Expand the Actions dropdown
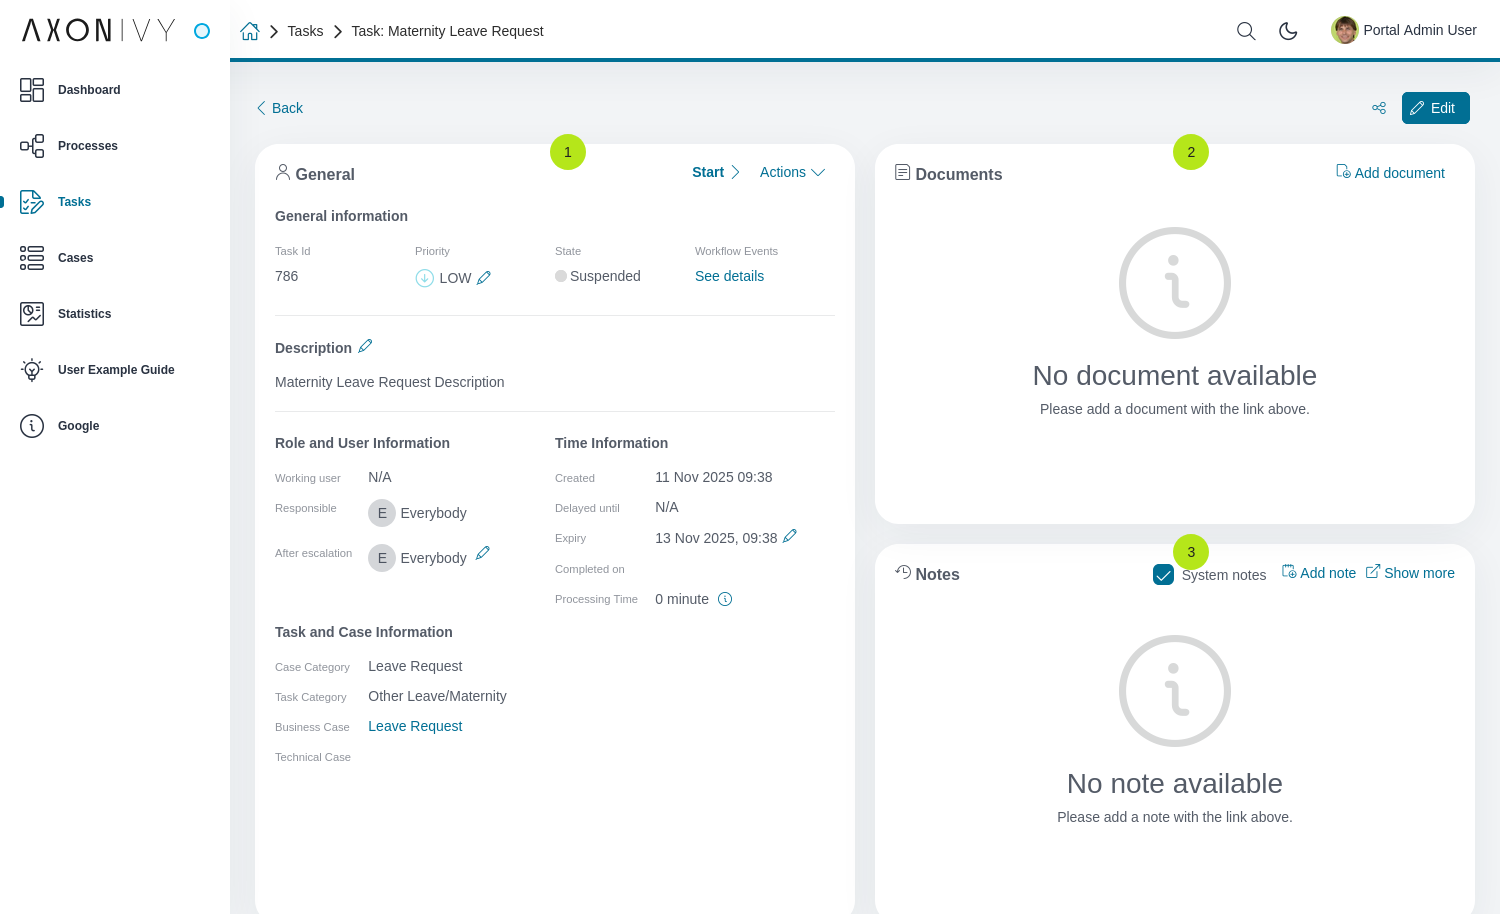Screen dimensions: 1500x914 pos(792,172)
